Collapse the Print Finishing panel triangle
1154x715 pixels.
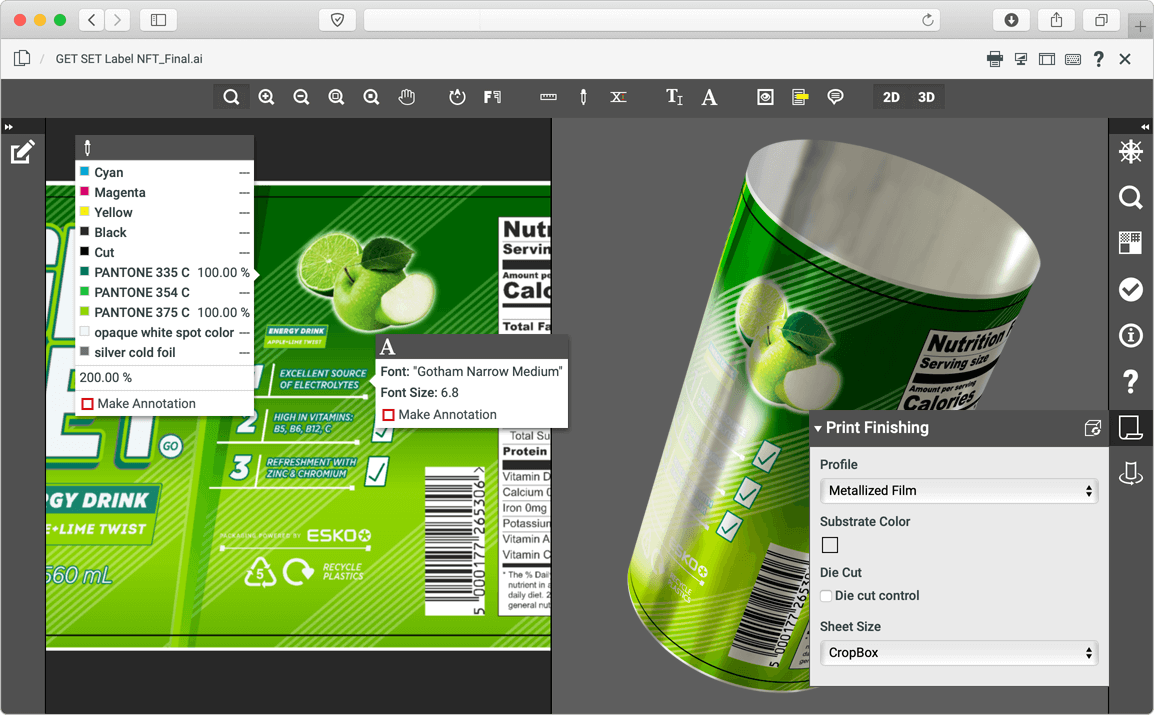(x=818, y=429)
